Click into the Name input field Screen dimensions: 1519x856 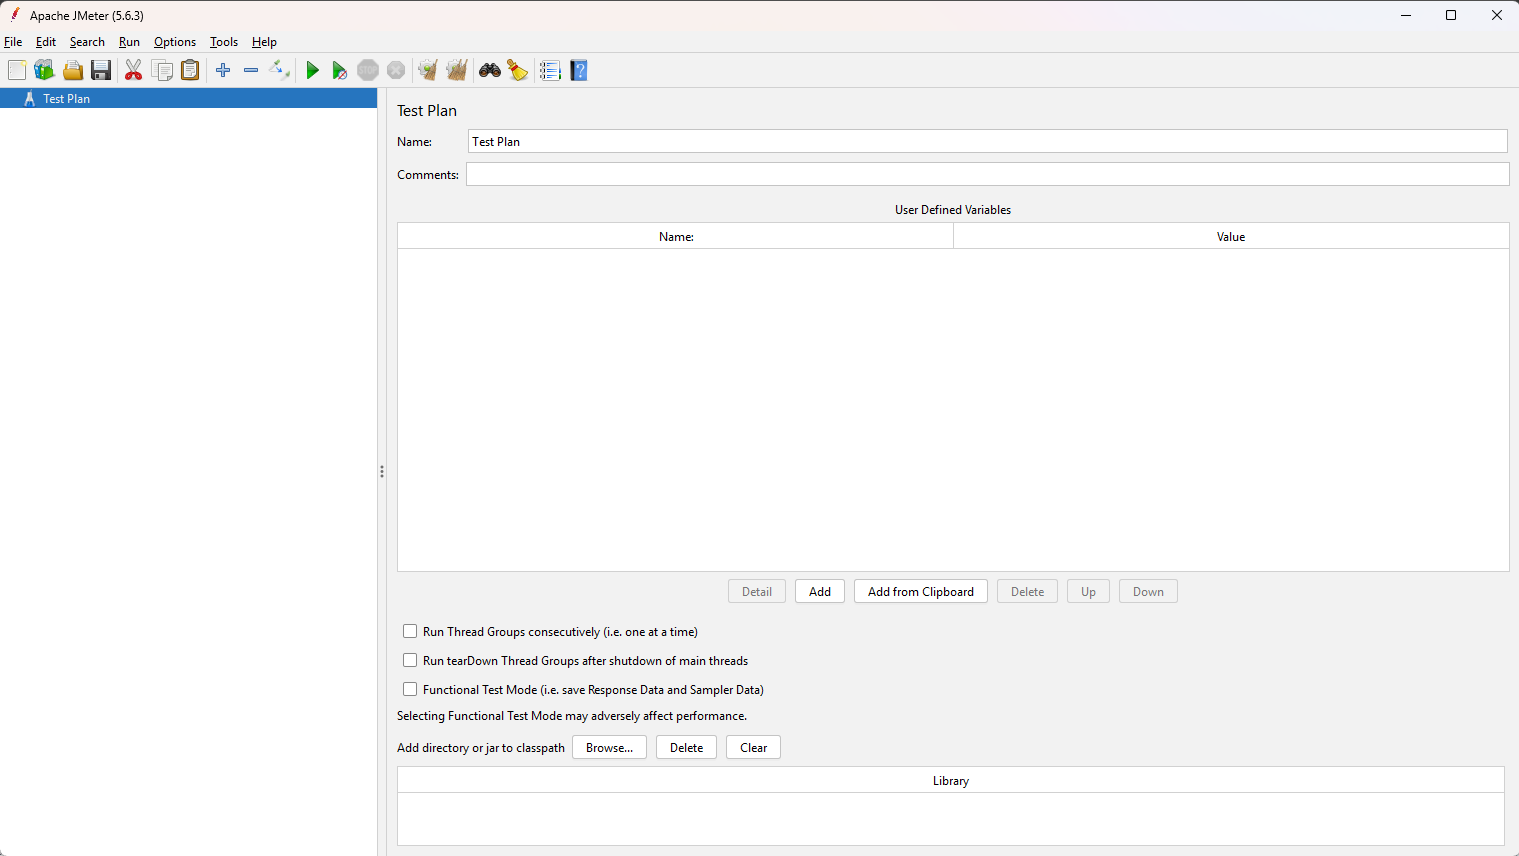tap(987, 141)
